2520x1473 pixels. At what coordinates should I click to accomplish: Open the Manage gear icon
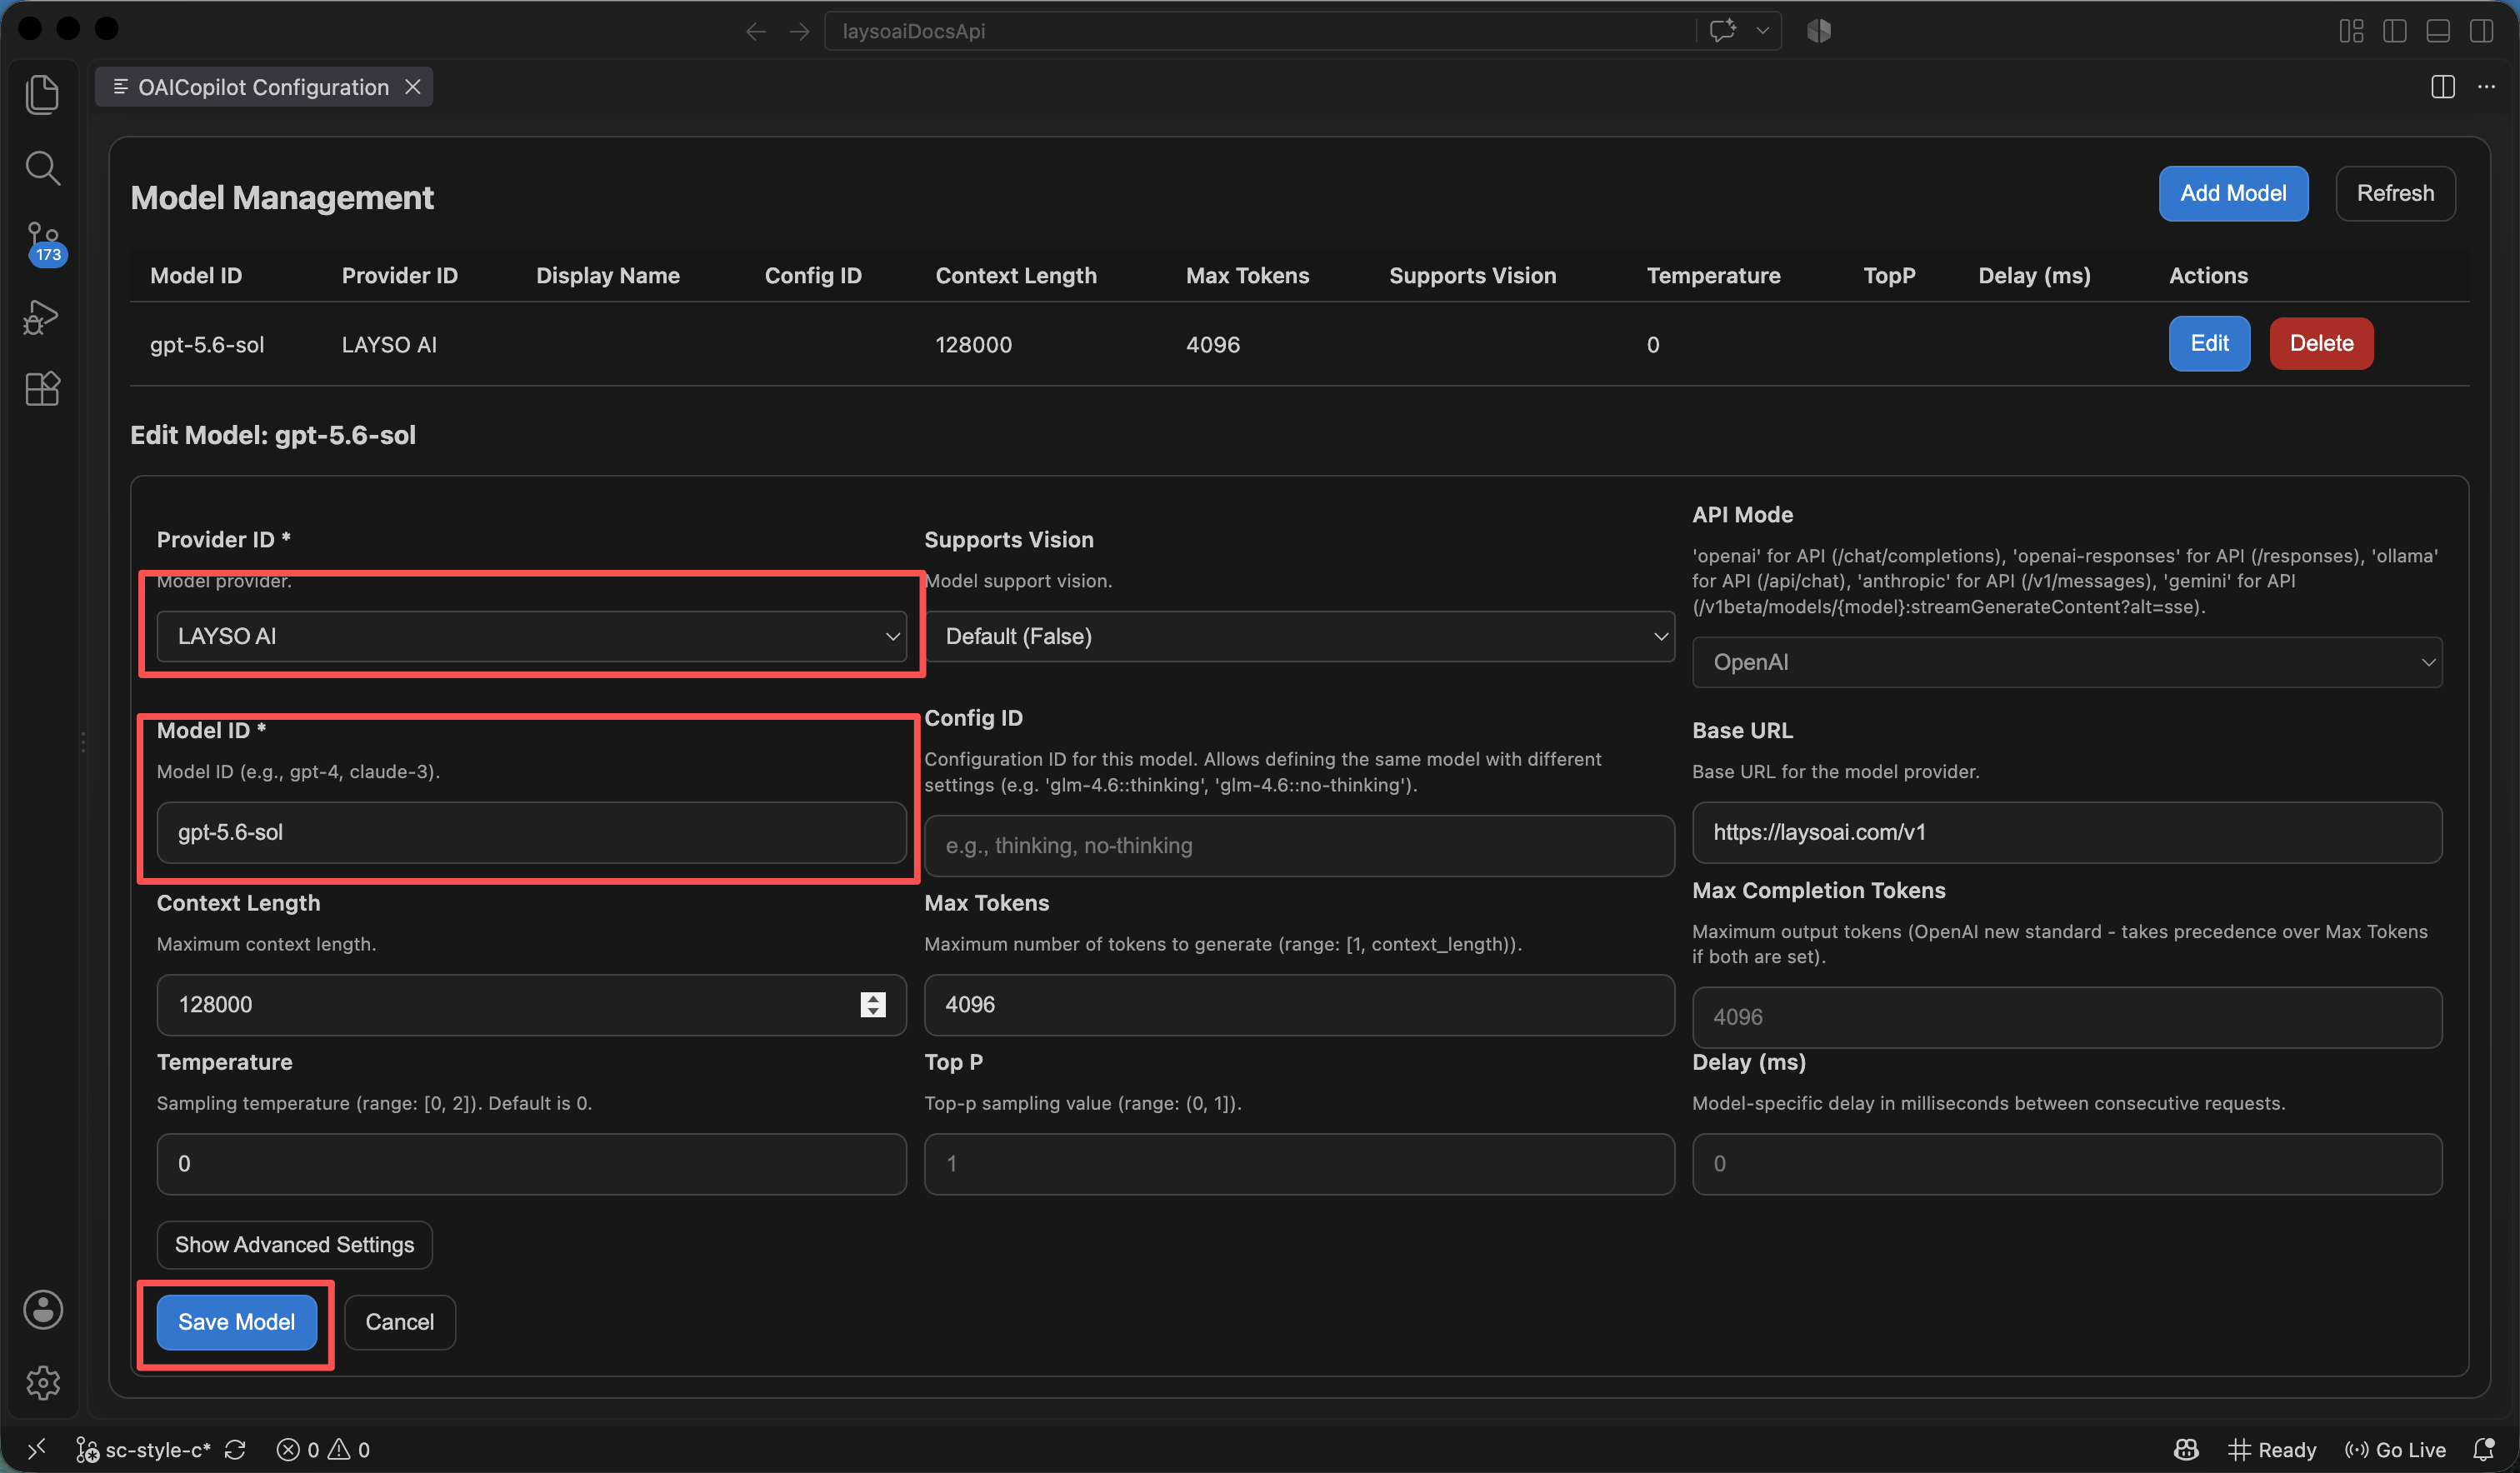pyautogui.click(x=43, y=1383)
